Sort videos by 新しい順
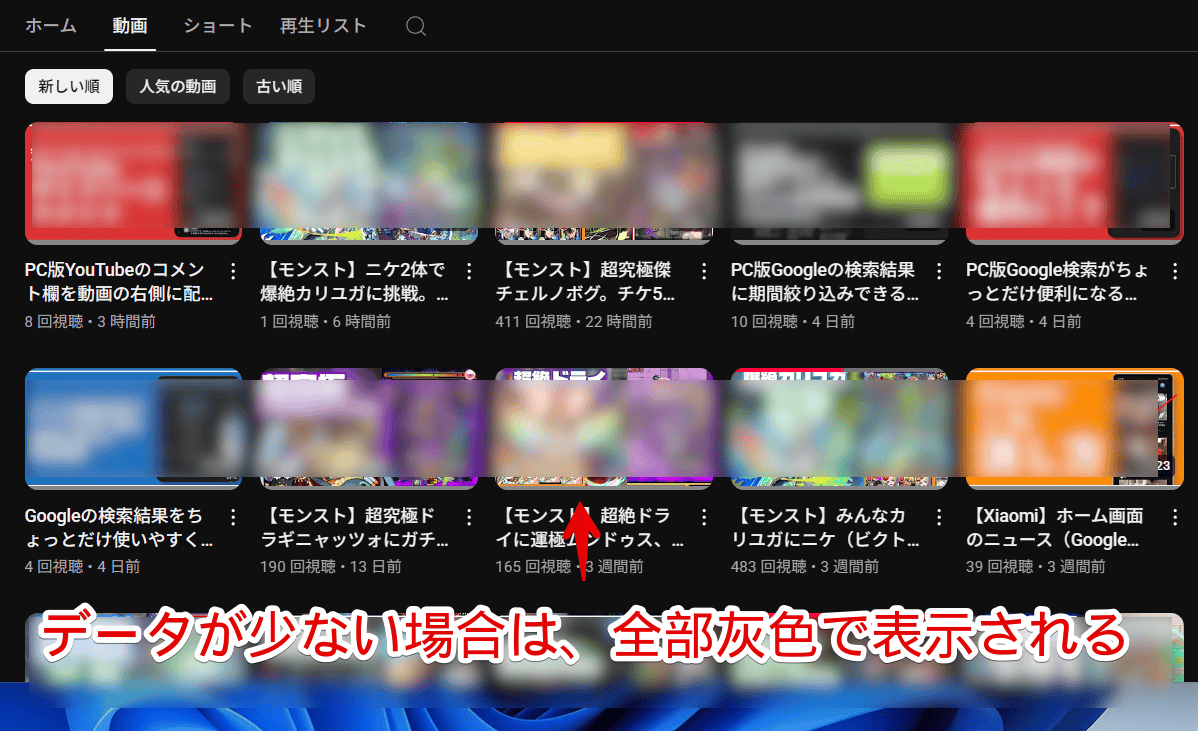The width and height of the screenshot is (1198, 731). [69, 87]
